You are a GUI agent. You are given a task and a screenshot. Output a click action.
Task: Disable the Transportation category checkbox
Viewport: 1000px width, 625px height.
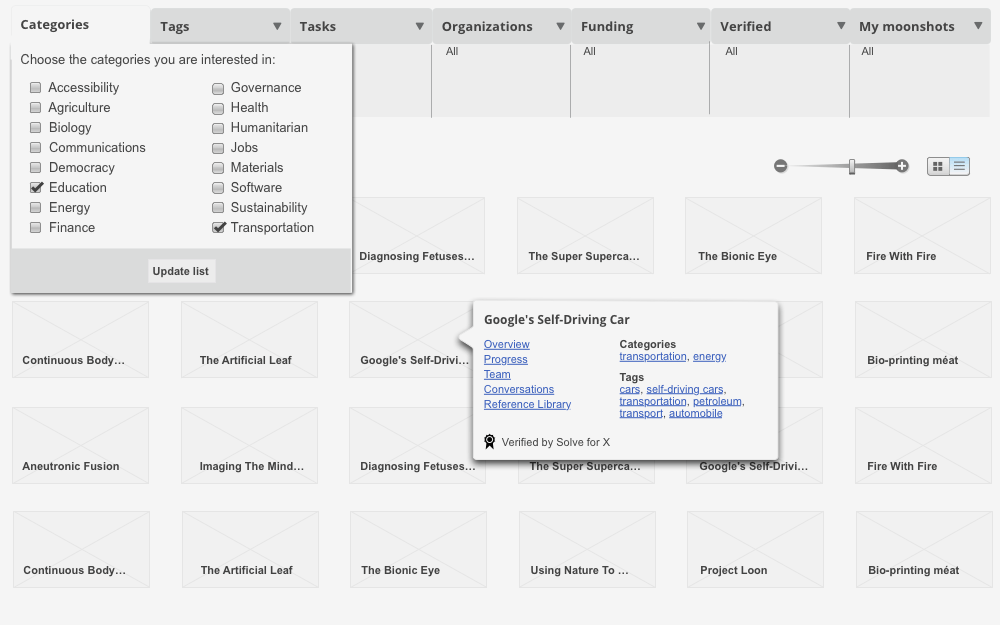[219, 227]
